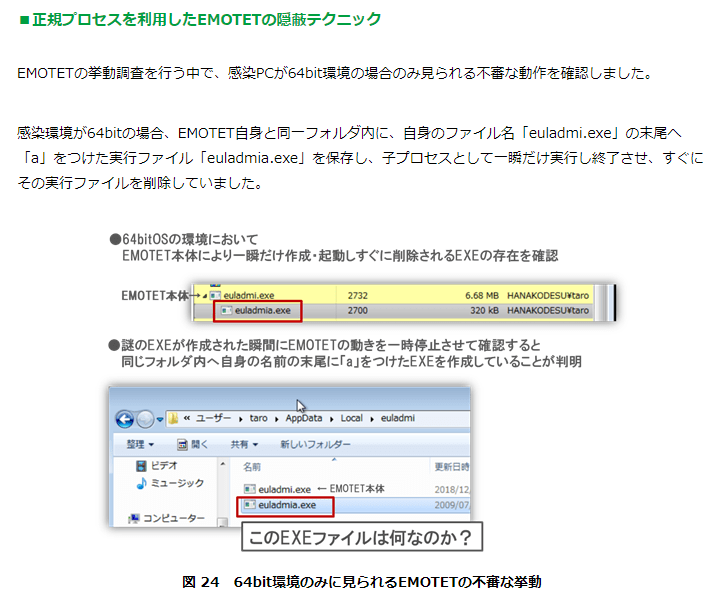Click 新しいフォルダー in the toolbar
The width and height of the screenshot is (723, 598).
click(313, 443)
